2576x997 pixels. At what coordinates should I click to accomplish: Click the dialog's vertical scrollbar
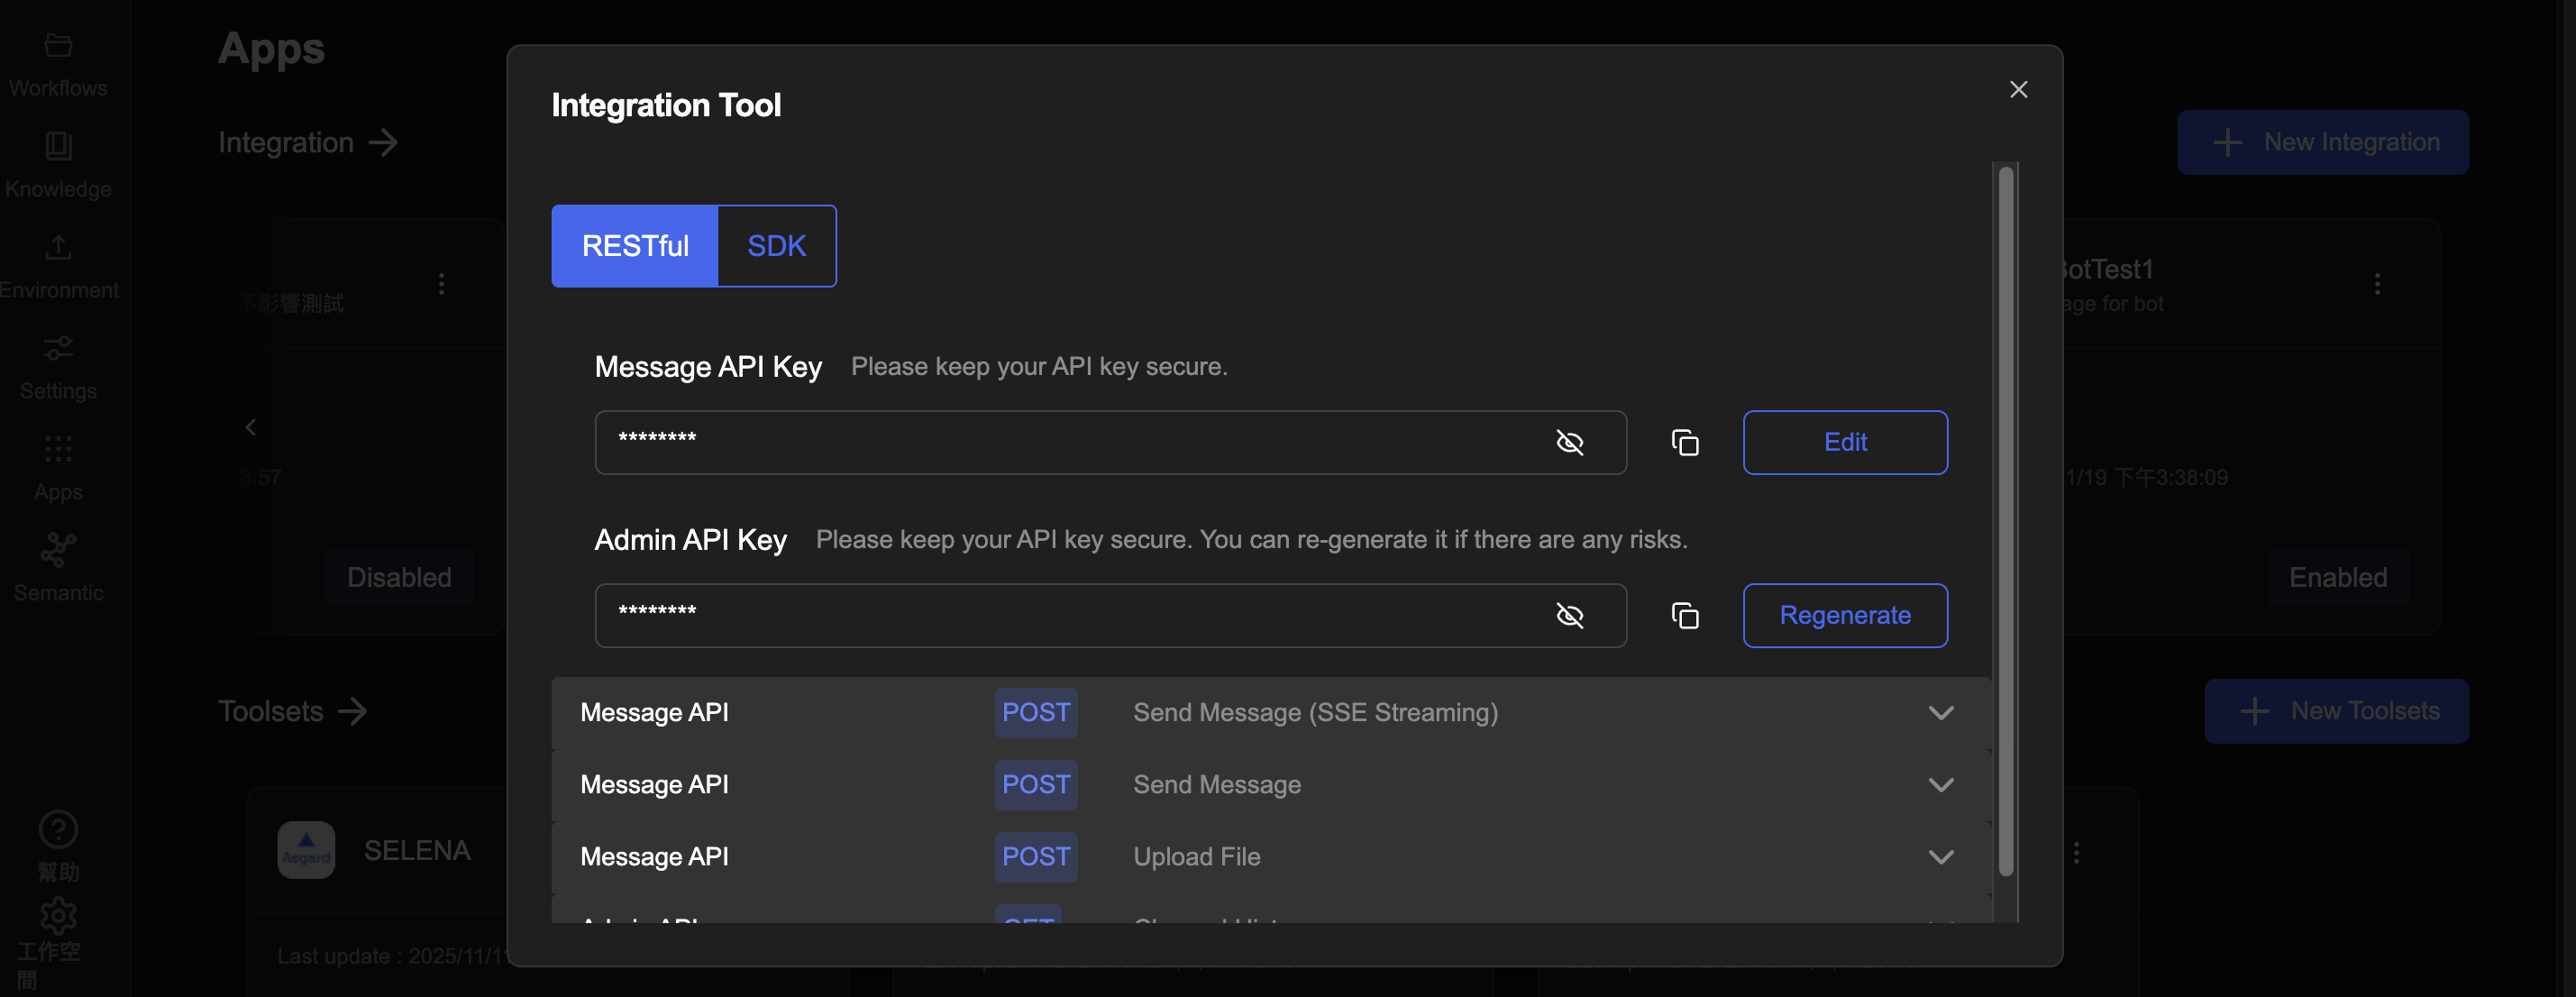2005,520
